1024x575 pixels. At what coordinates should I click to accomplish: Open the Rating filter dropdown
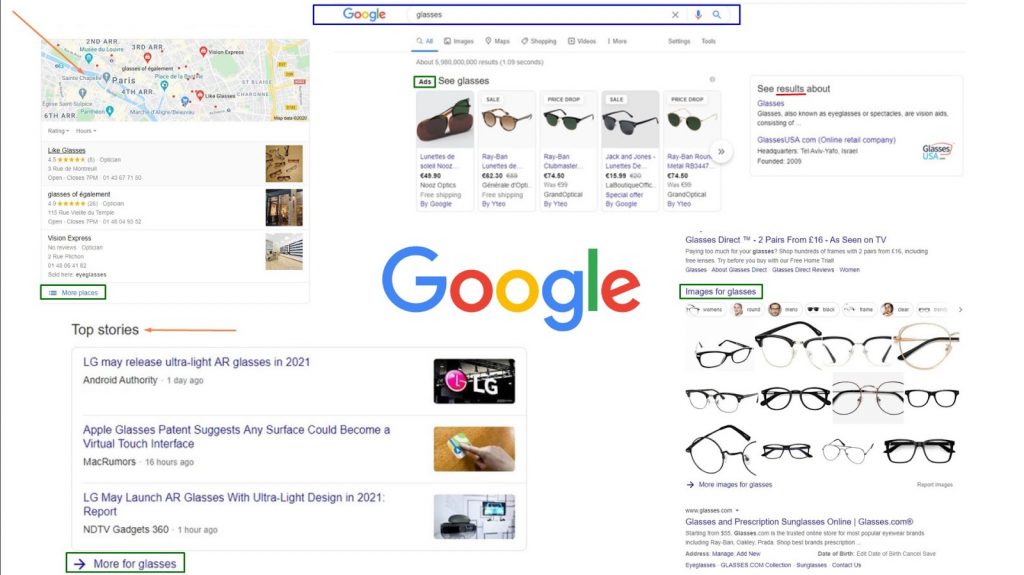point(58,131)
